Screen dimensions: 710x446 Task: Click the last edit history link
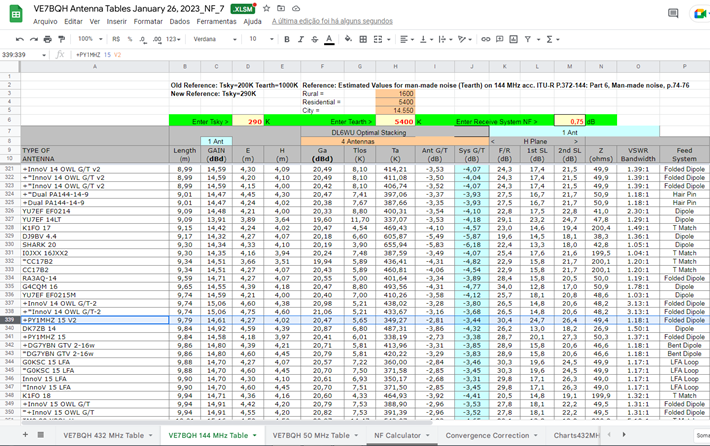[x=333, y=21]
